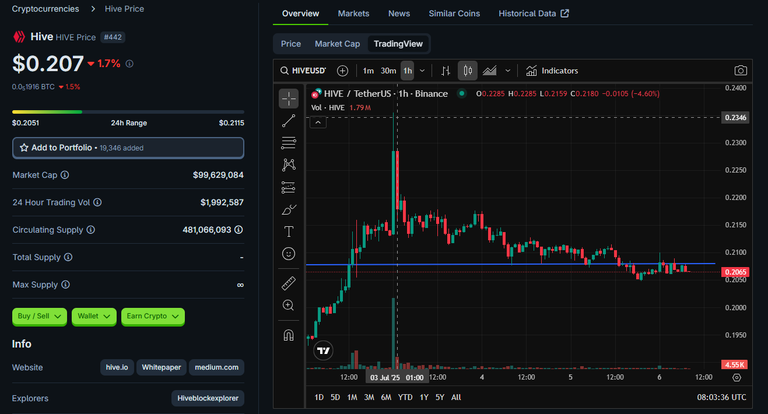Select the trend line drawing tool
Viewport: 768px width, 414px height.
pyautogui.click(x=288, y=121)
